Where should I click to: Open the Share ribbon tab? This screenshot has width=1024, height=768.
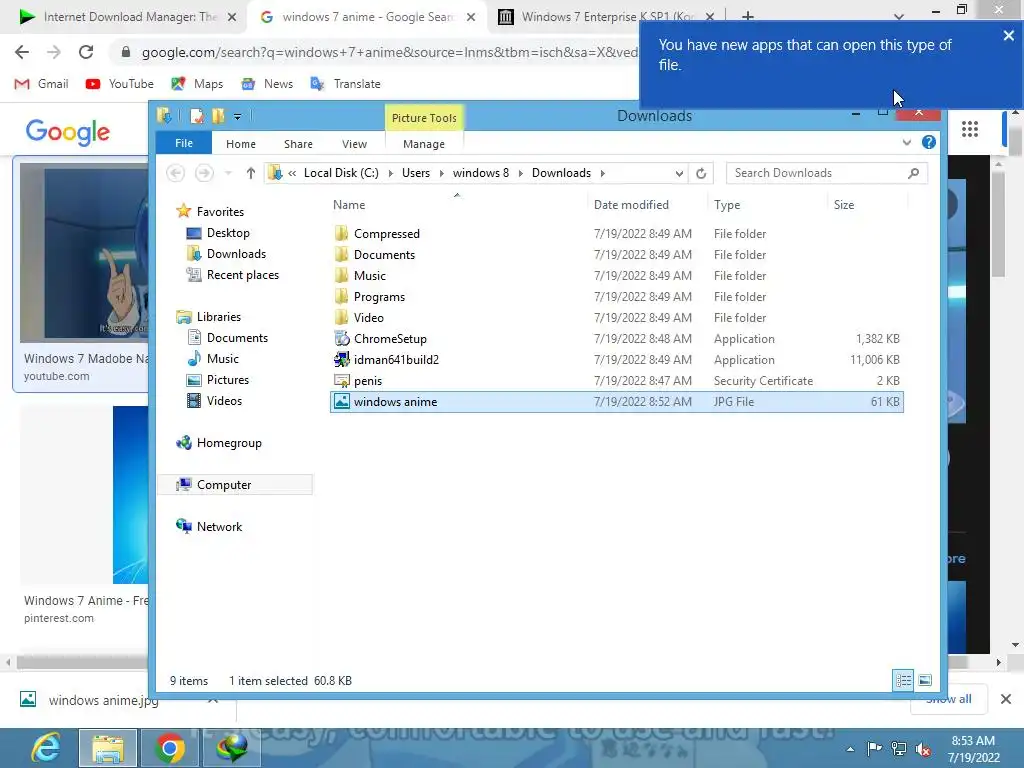[298, 144]
